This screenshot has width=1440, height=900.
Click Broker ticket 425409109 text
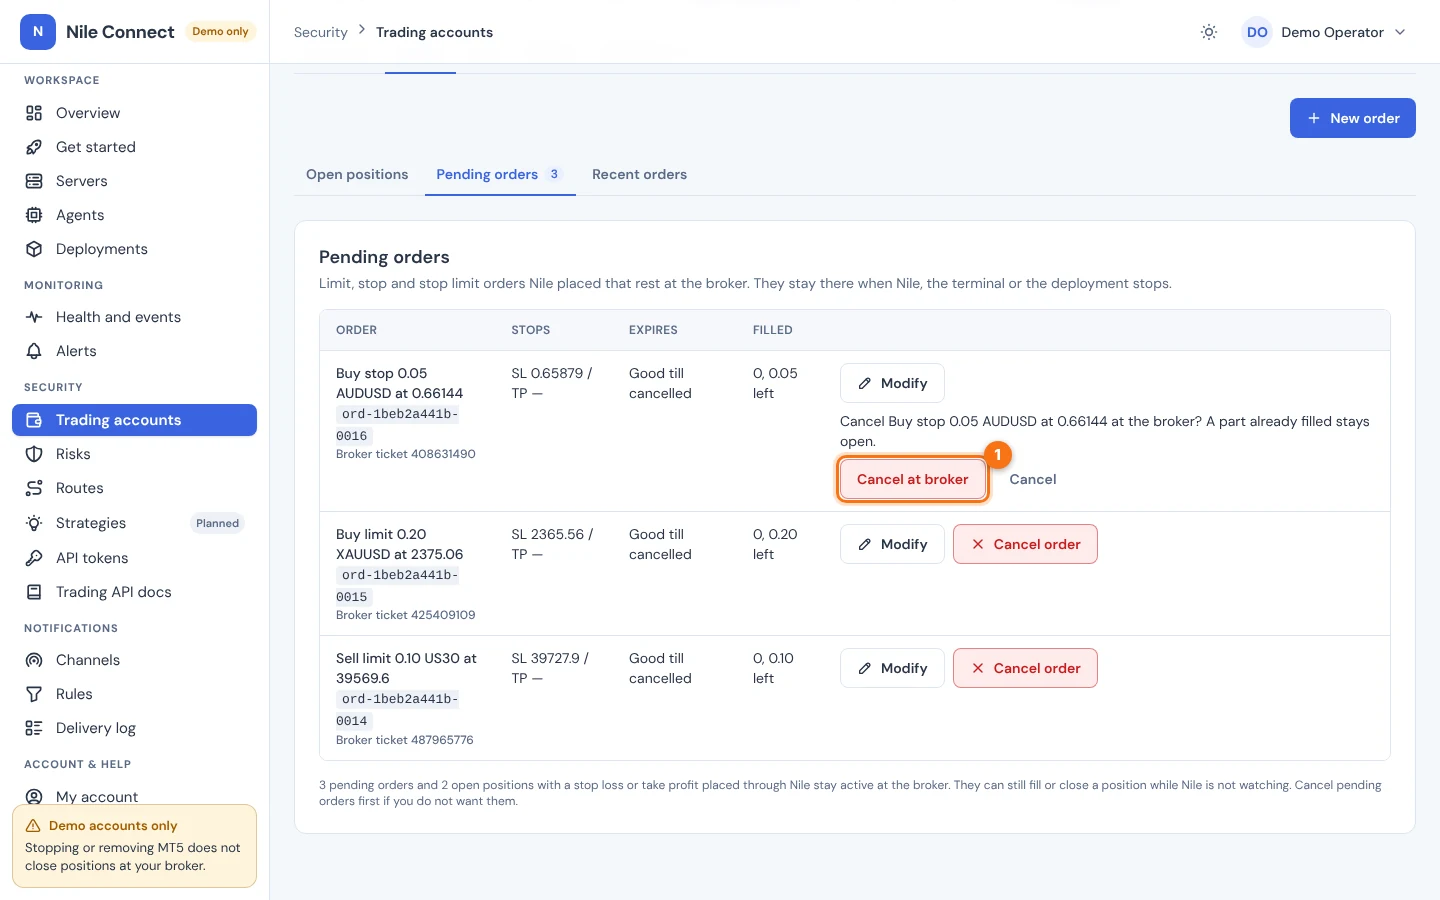click(x=406, y=615)
